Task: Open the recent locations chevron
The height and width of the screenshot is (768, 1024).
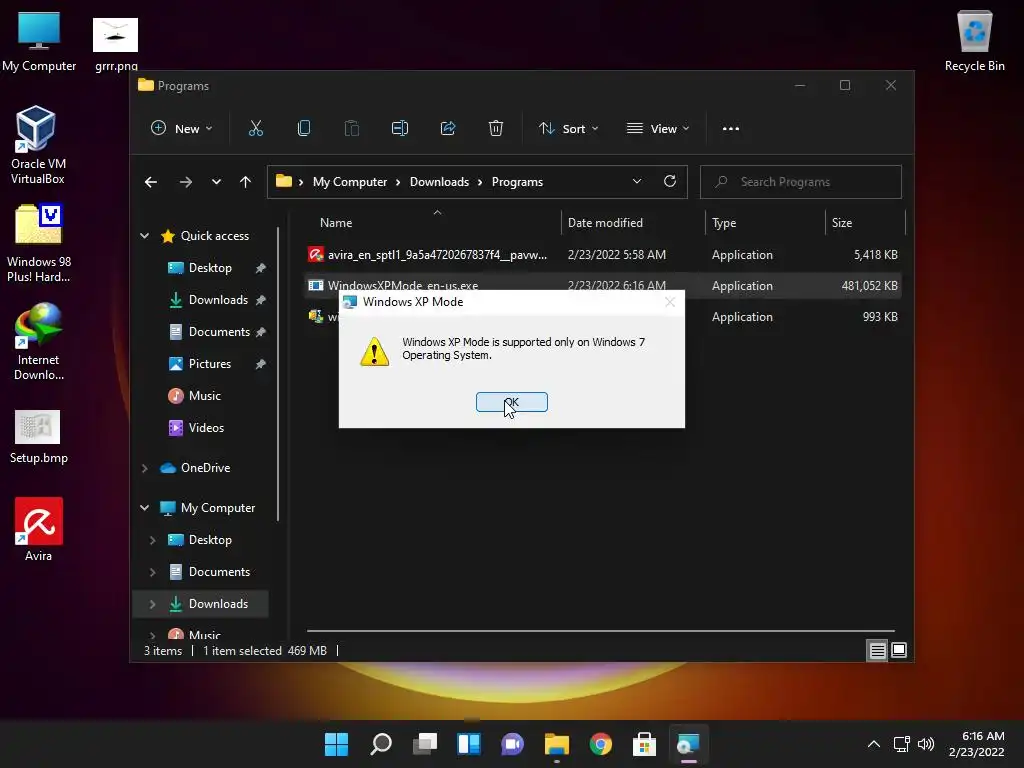Action: (216, 182)
